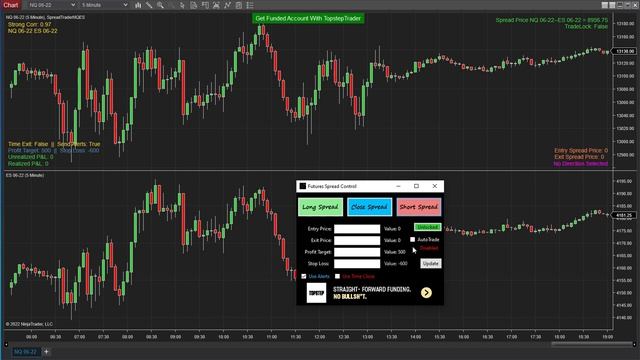Image resolution: width=640 pixels, height=360 pixels.
Task: Click the SpreadTraderNQES indicator label
Action: [66, 17]
